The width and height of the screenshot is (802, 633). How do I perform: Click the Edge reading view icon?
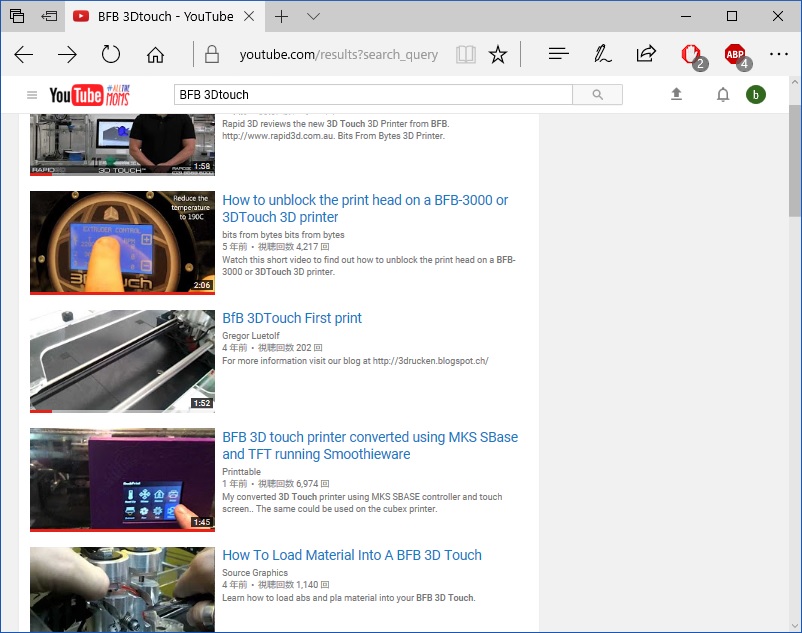465,55
